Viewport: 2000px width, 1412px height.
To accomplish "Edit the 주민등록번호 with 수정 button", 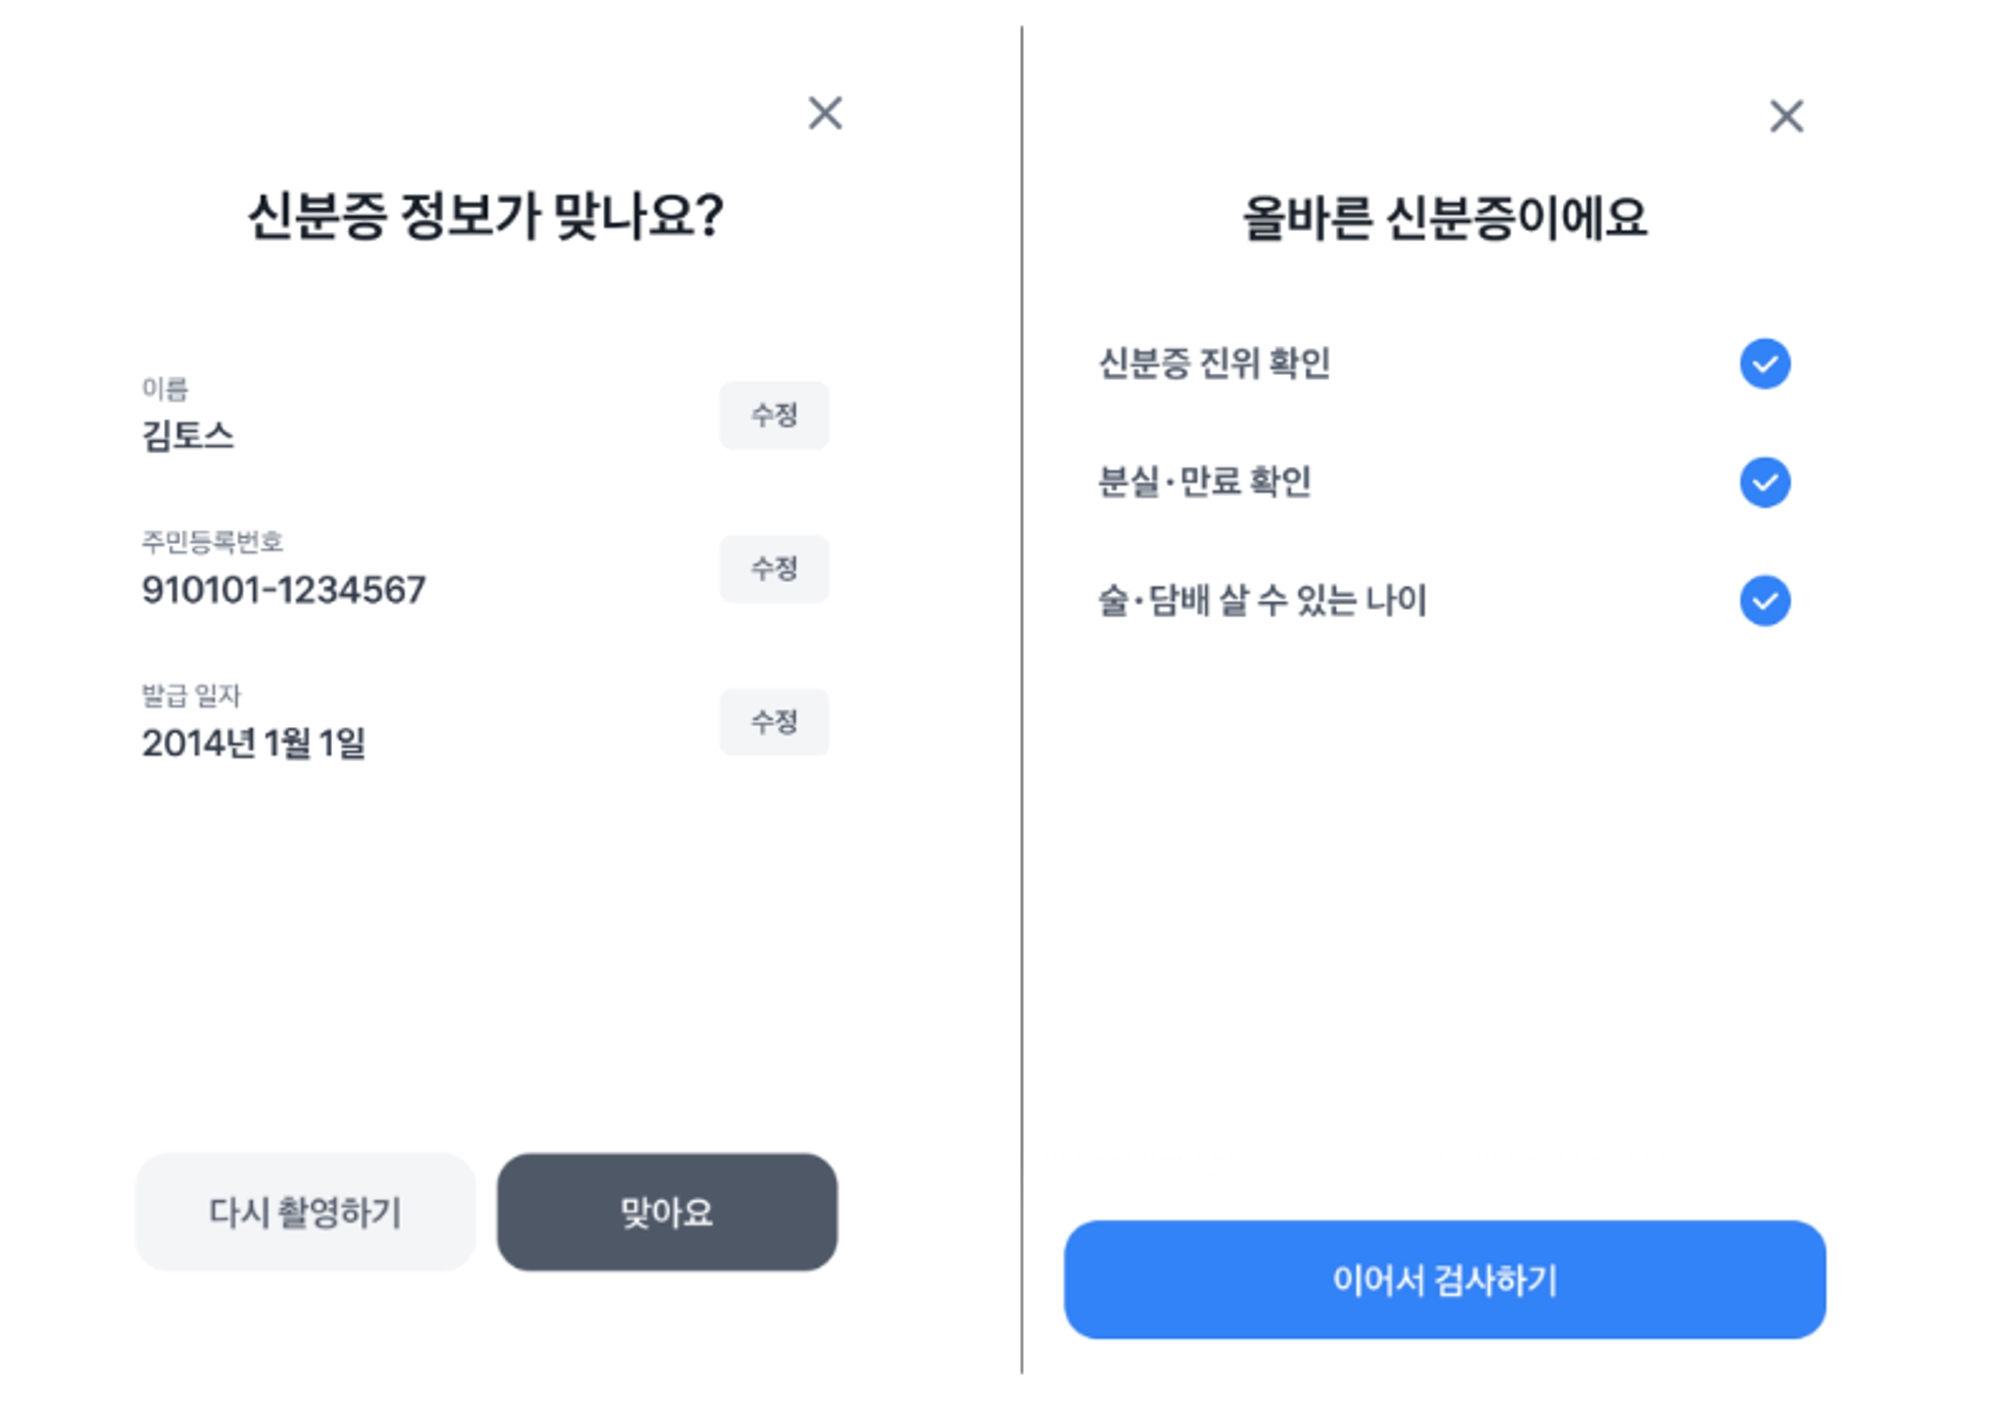I will 774,569.
